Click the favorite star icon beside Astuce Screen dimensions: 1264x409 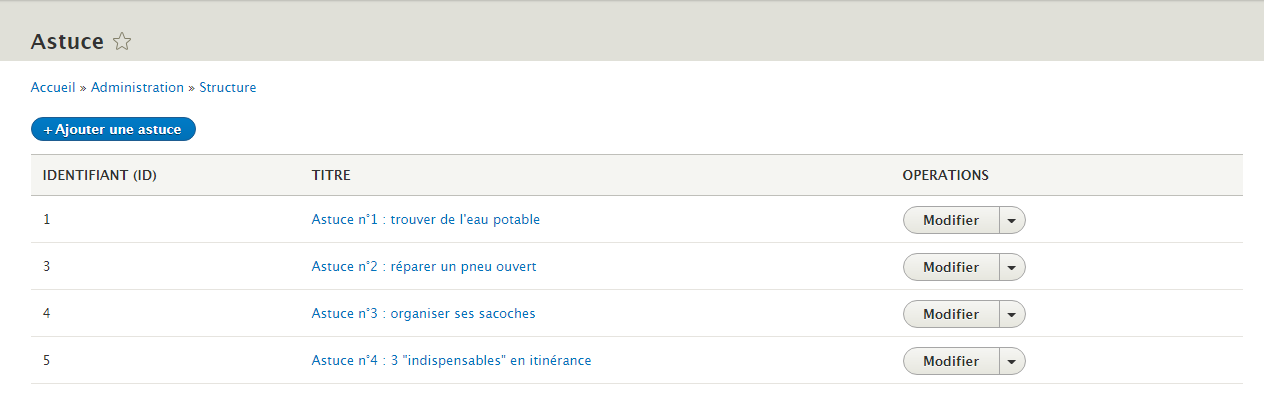coord(122,42)
